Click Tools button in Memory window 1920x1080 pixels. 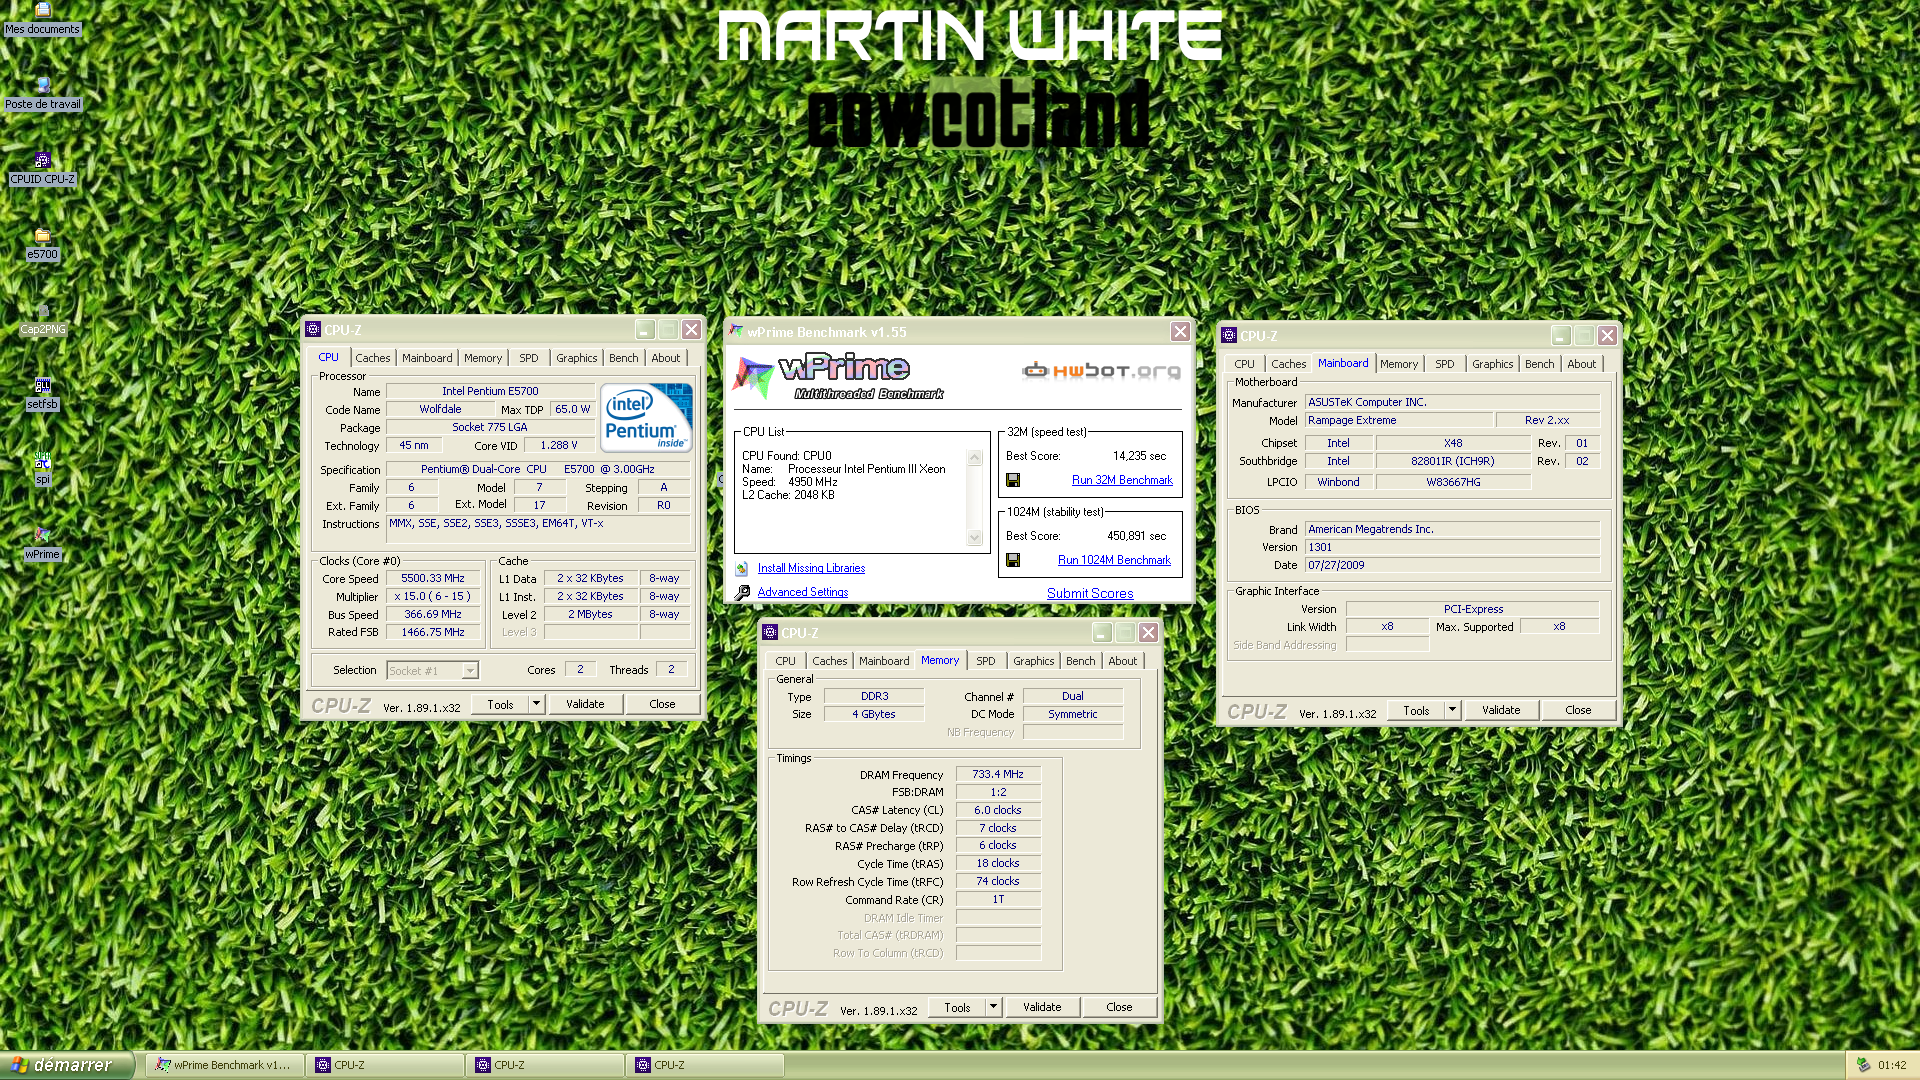(x=957, y=1007)
